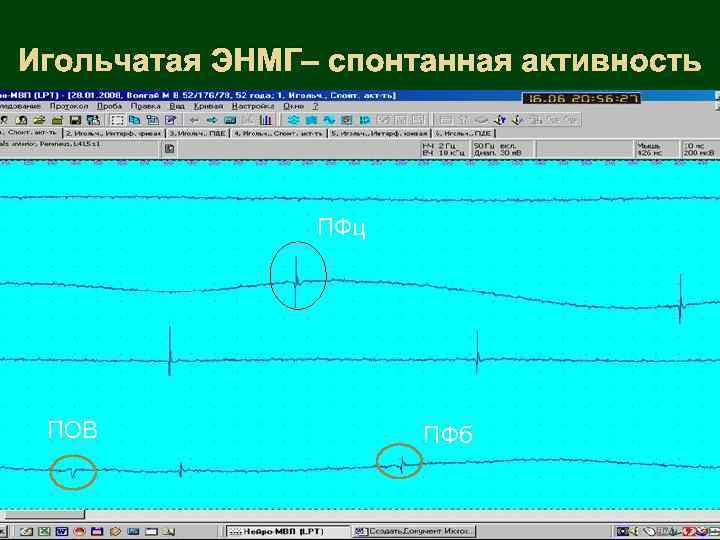Open the Вид menu

coord(177,106)
